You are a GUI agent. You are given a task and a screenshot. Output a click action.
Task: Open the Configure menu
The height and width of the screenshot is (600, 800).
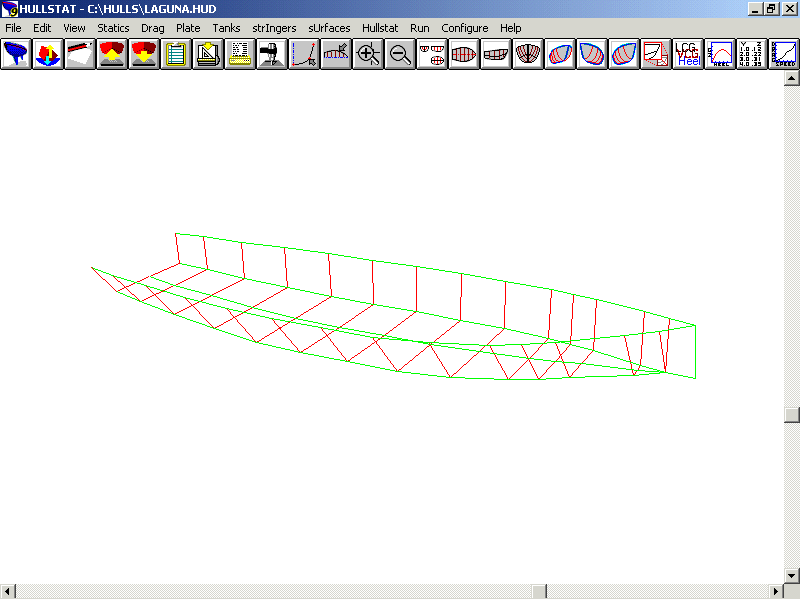coord(464,28)
